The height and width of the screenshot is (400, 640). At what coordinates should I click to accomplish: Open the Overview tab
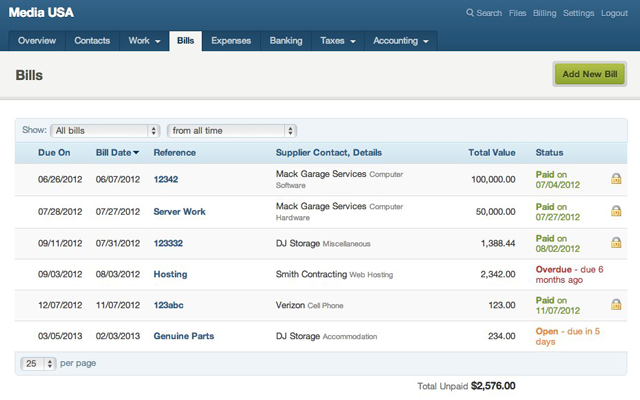pyautogui.click(x=37, y=41)
